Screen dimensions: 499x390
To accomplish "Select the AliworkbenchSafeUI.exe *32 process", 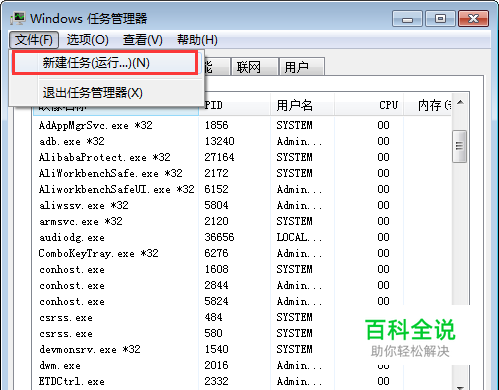I will point(117,189).
